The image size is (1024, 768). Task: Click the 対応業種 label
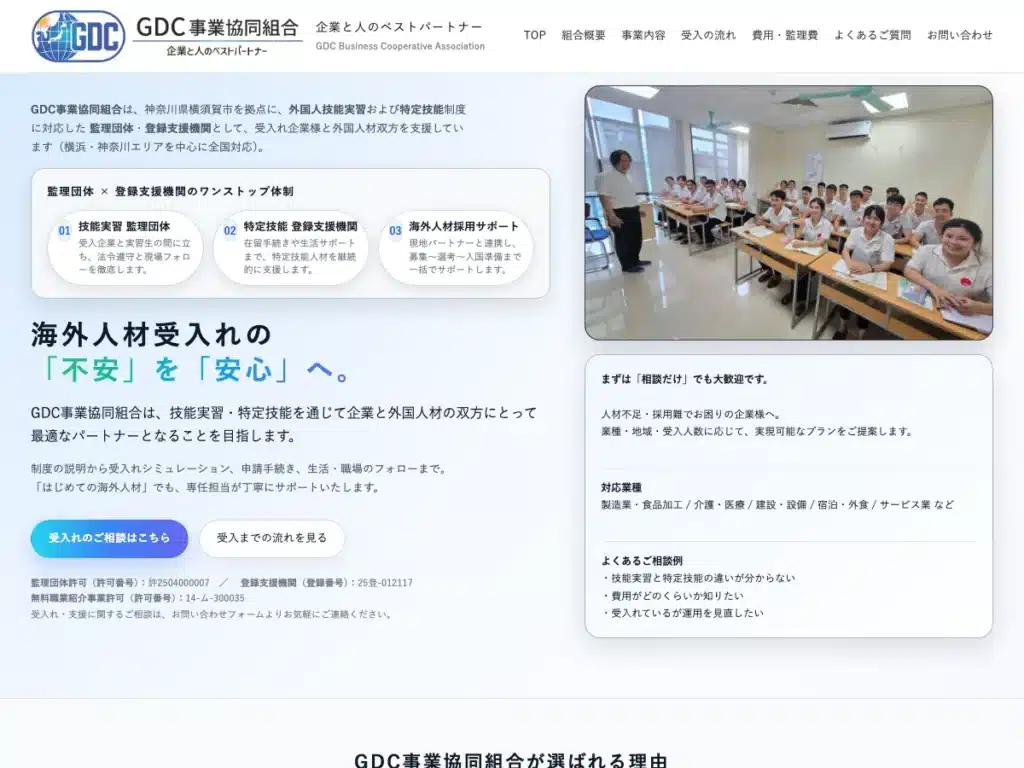click(621, 487)
